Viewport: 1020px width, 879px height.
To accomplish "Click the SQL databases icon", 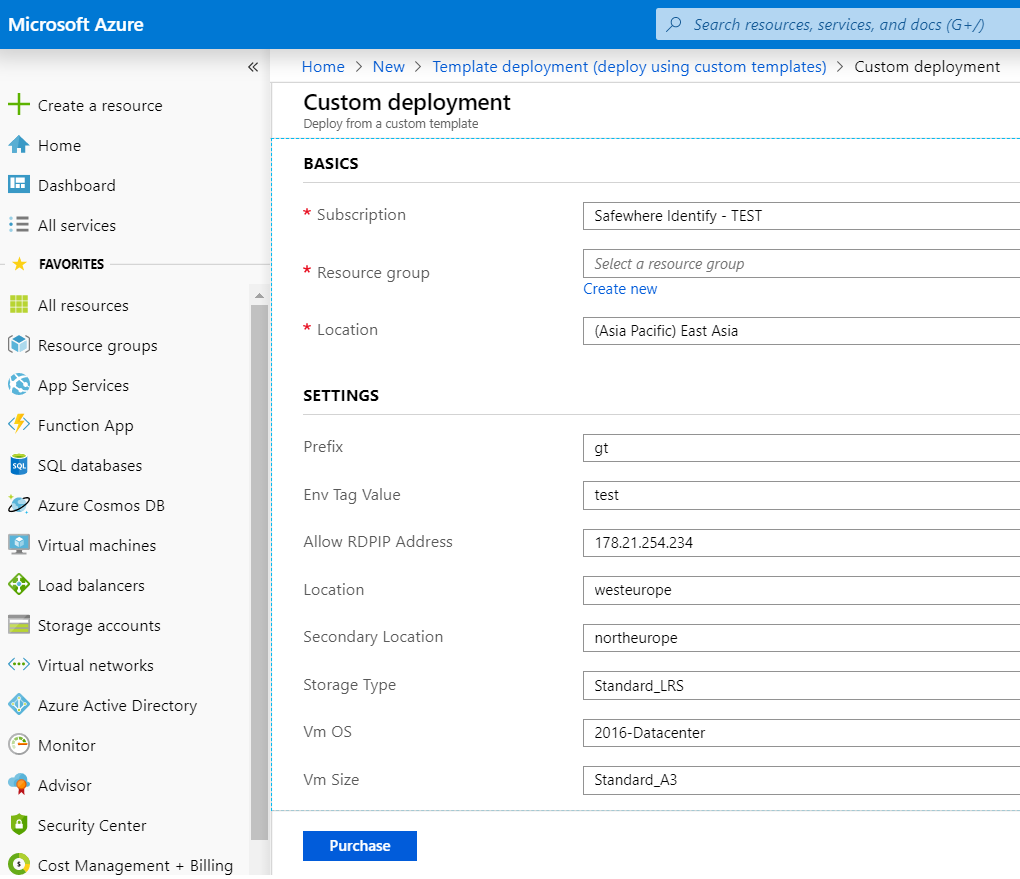I will (19, 465).
